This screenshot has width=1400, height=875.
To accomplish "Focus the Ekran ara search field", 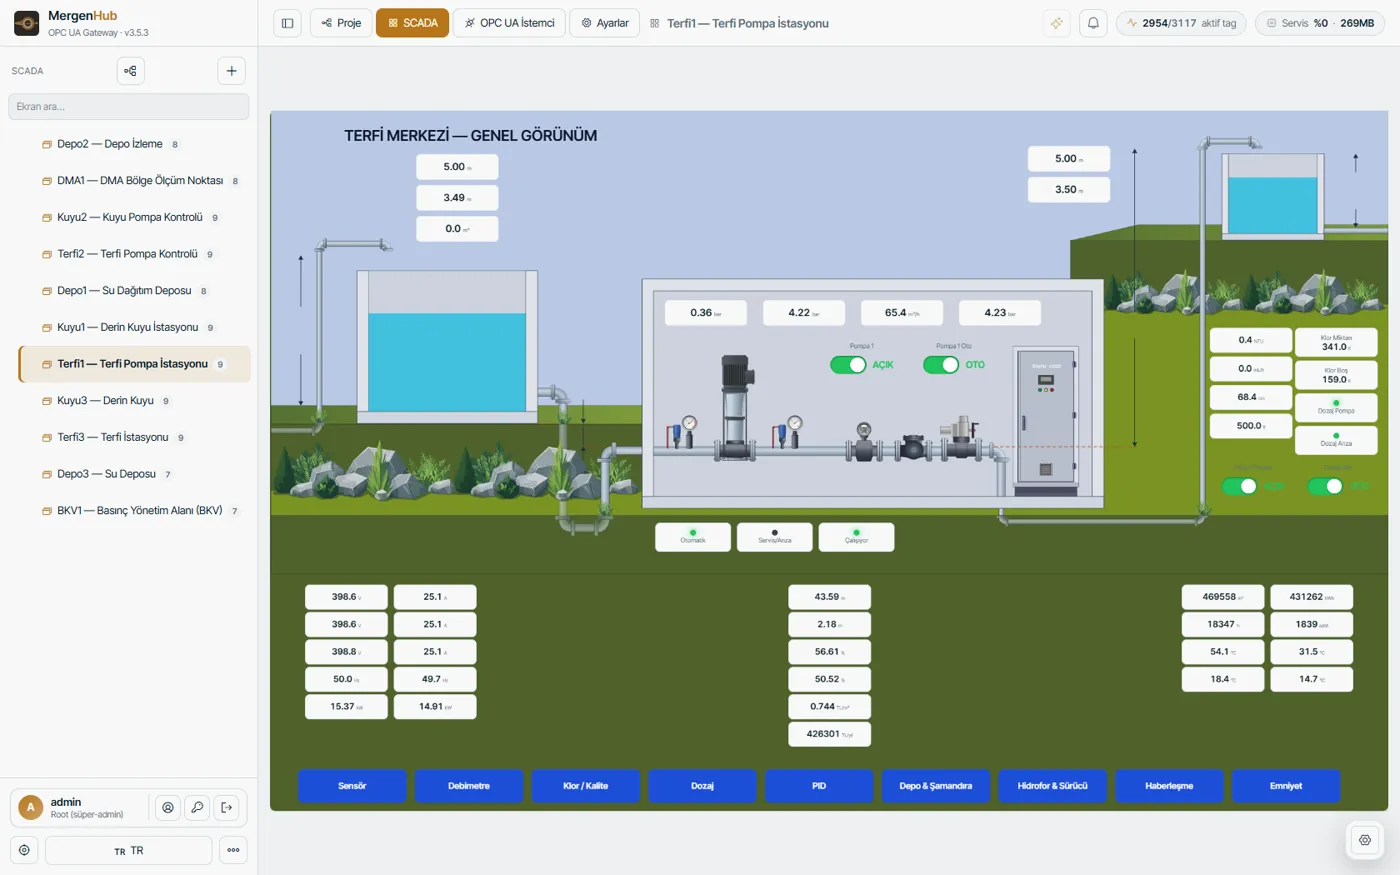I will pyautogui.click(x=129, y=107).
